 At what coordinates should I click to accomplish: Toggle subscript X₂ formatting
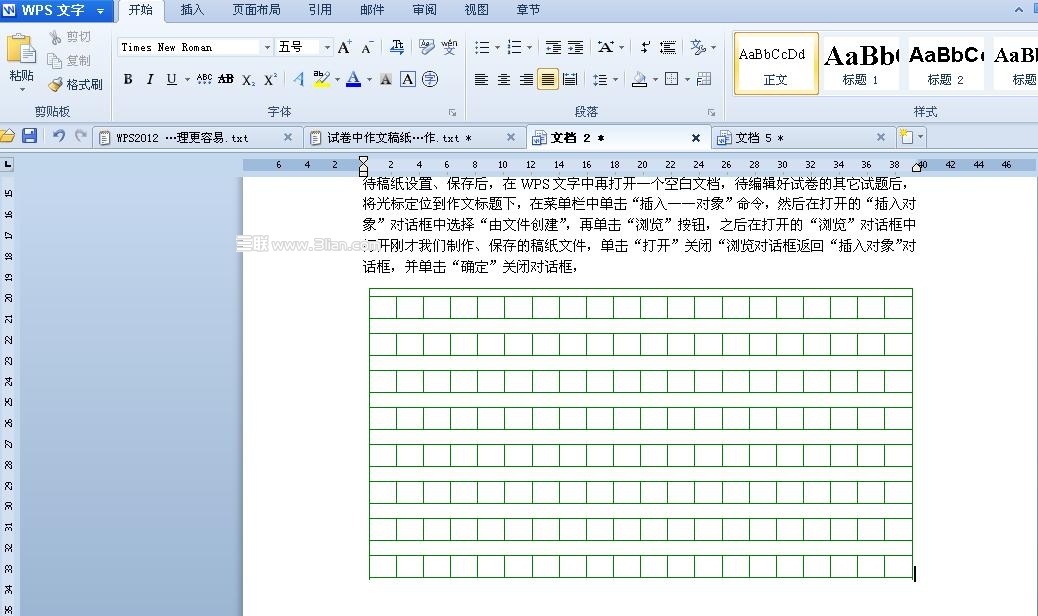[x=248, y=79]
